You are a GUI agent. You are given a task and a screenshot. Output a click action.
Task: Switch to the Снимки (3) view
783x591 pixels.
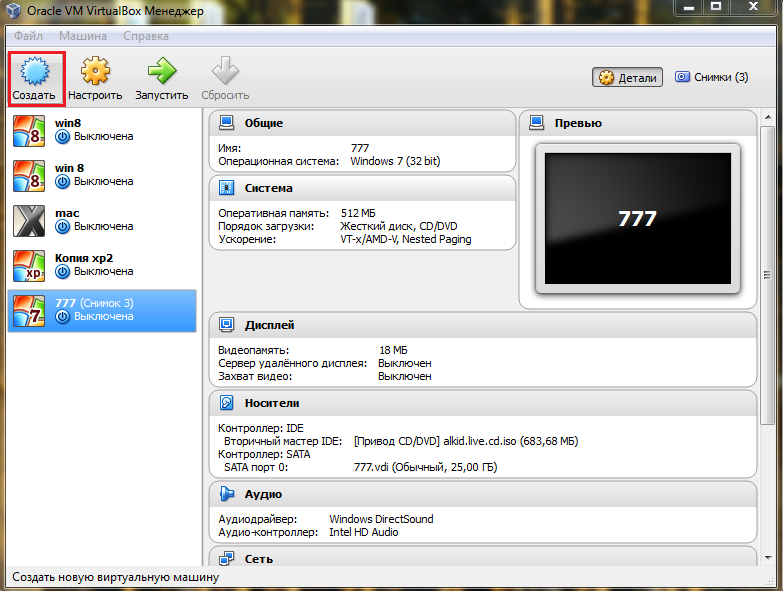click(x=711, y=77)
